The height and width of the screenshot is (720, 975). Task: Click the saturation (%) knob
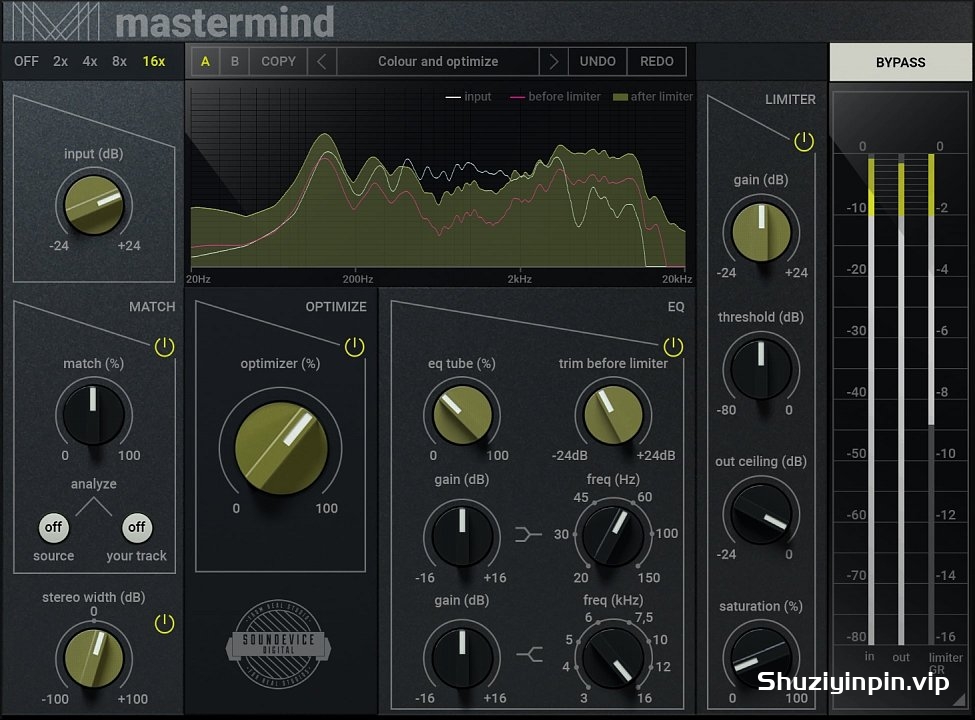[x=761, y=657]
